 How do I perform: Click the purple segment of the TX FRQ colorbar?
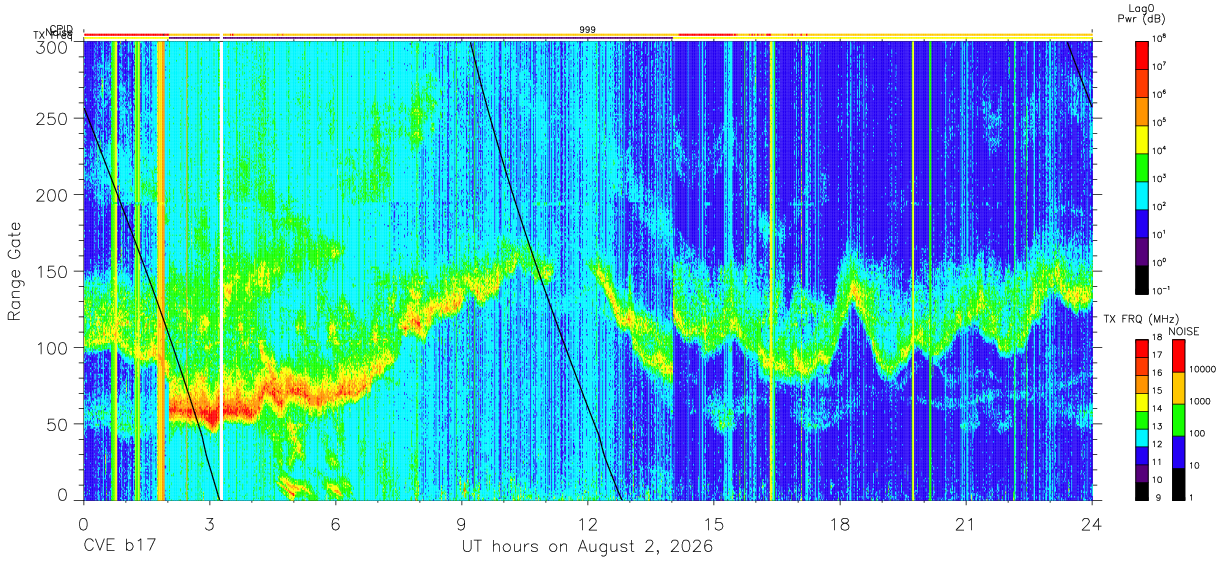(1142, 471)
